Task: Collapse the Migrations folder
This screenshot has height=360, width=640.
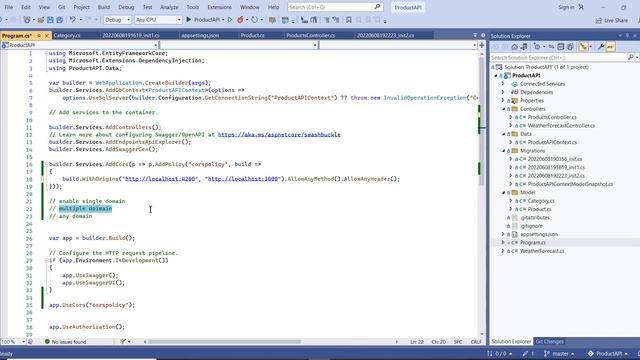Action: [x=504, y=151]
